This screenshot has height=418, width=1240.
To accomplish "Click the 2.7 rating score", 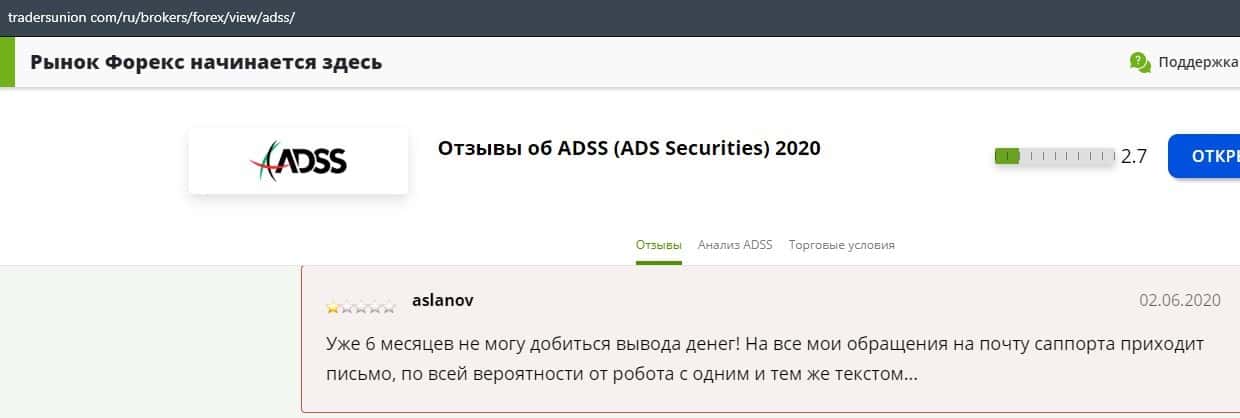I will (x=1134, y=156).
